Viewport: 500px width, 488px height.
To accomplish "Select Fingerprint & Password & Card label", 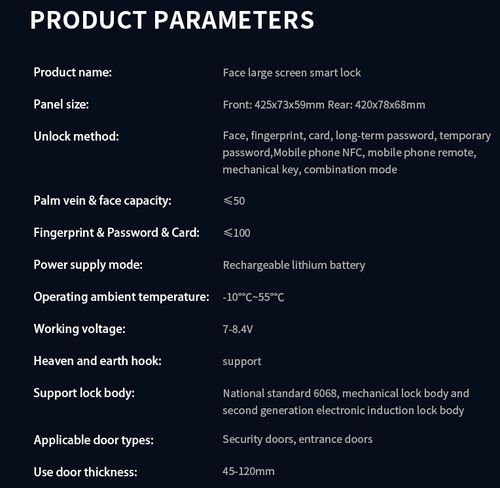I will point(116,233).
